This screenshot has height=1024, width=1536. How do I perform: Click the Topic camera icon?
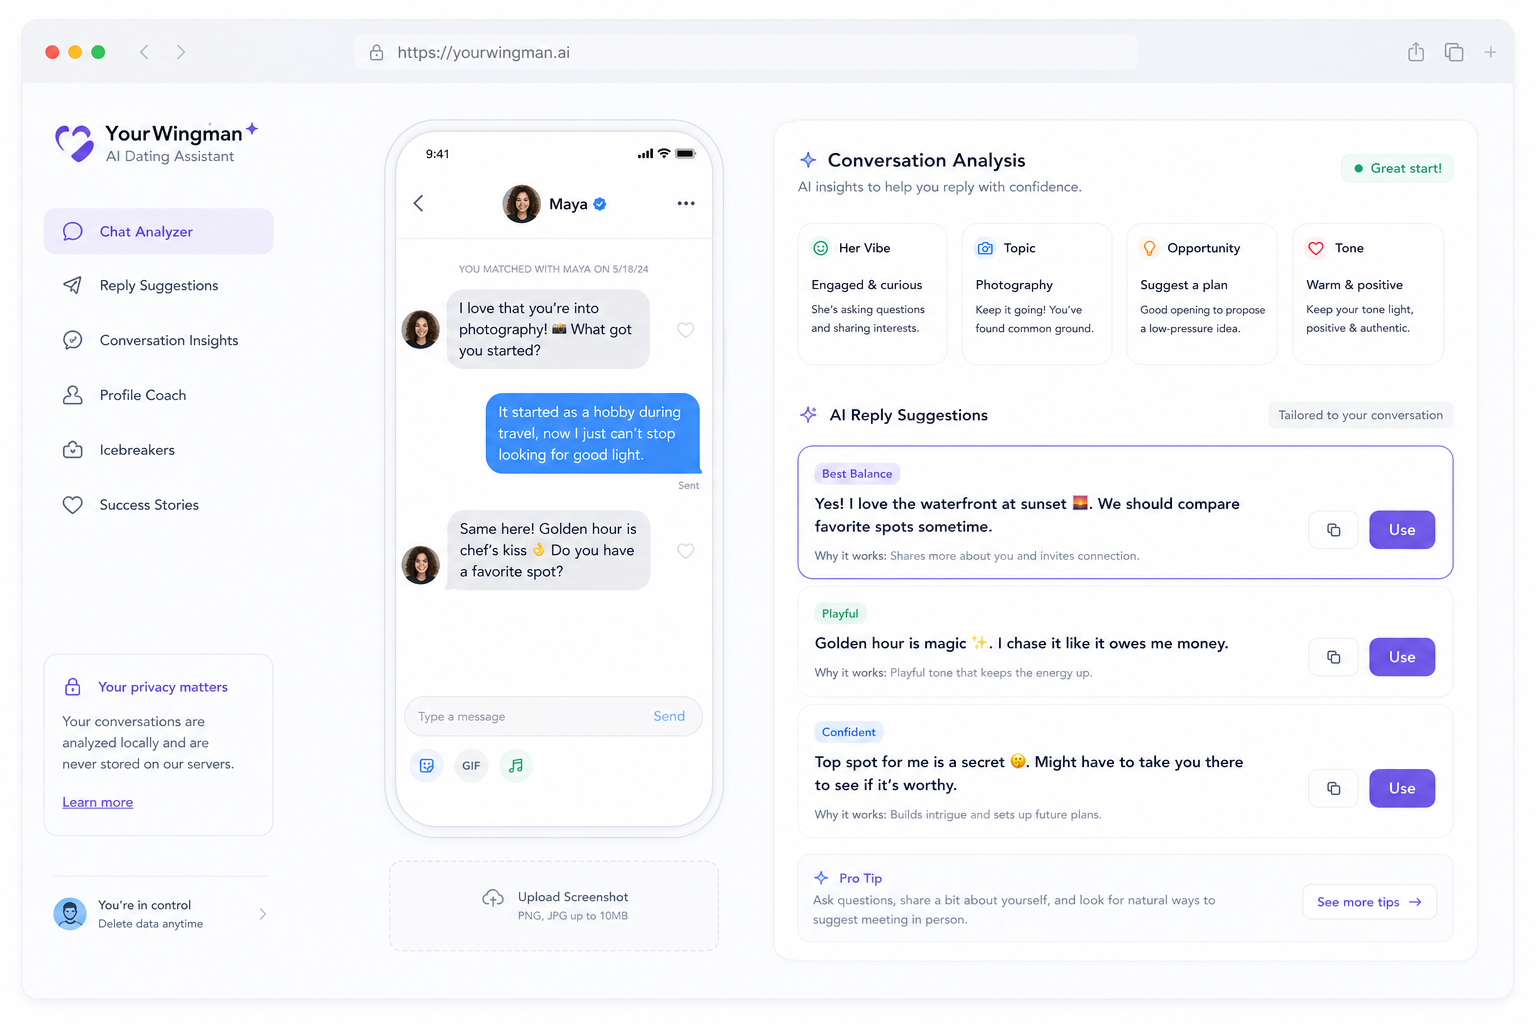tap(985, 248)
